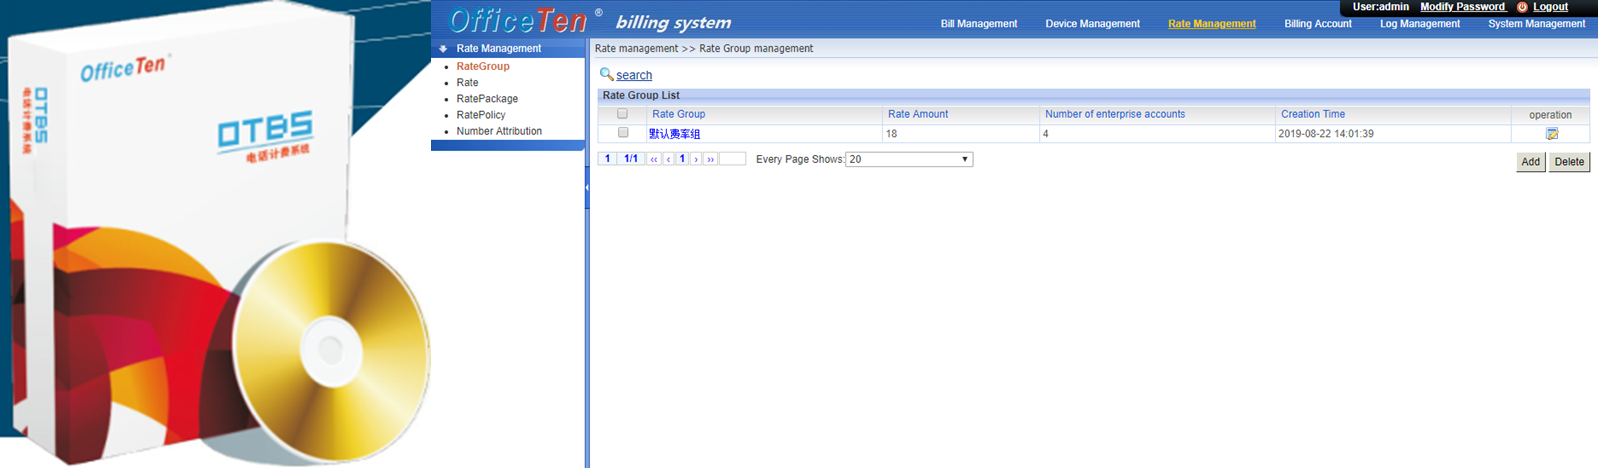Click the edit icon in operation column

point(1551,134)
